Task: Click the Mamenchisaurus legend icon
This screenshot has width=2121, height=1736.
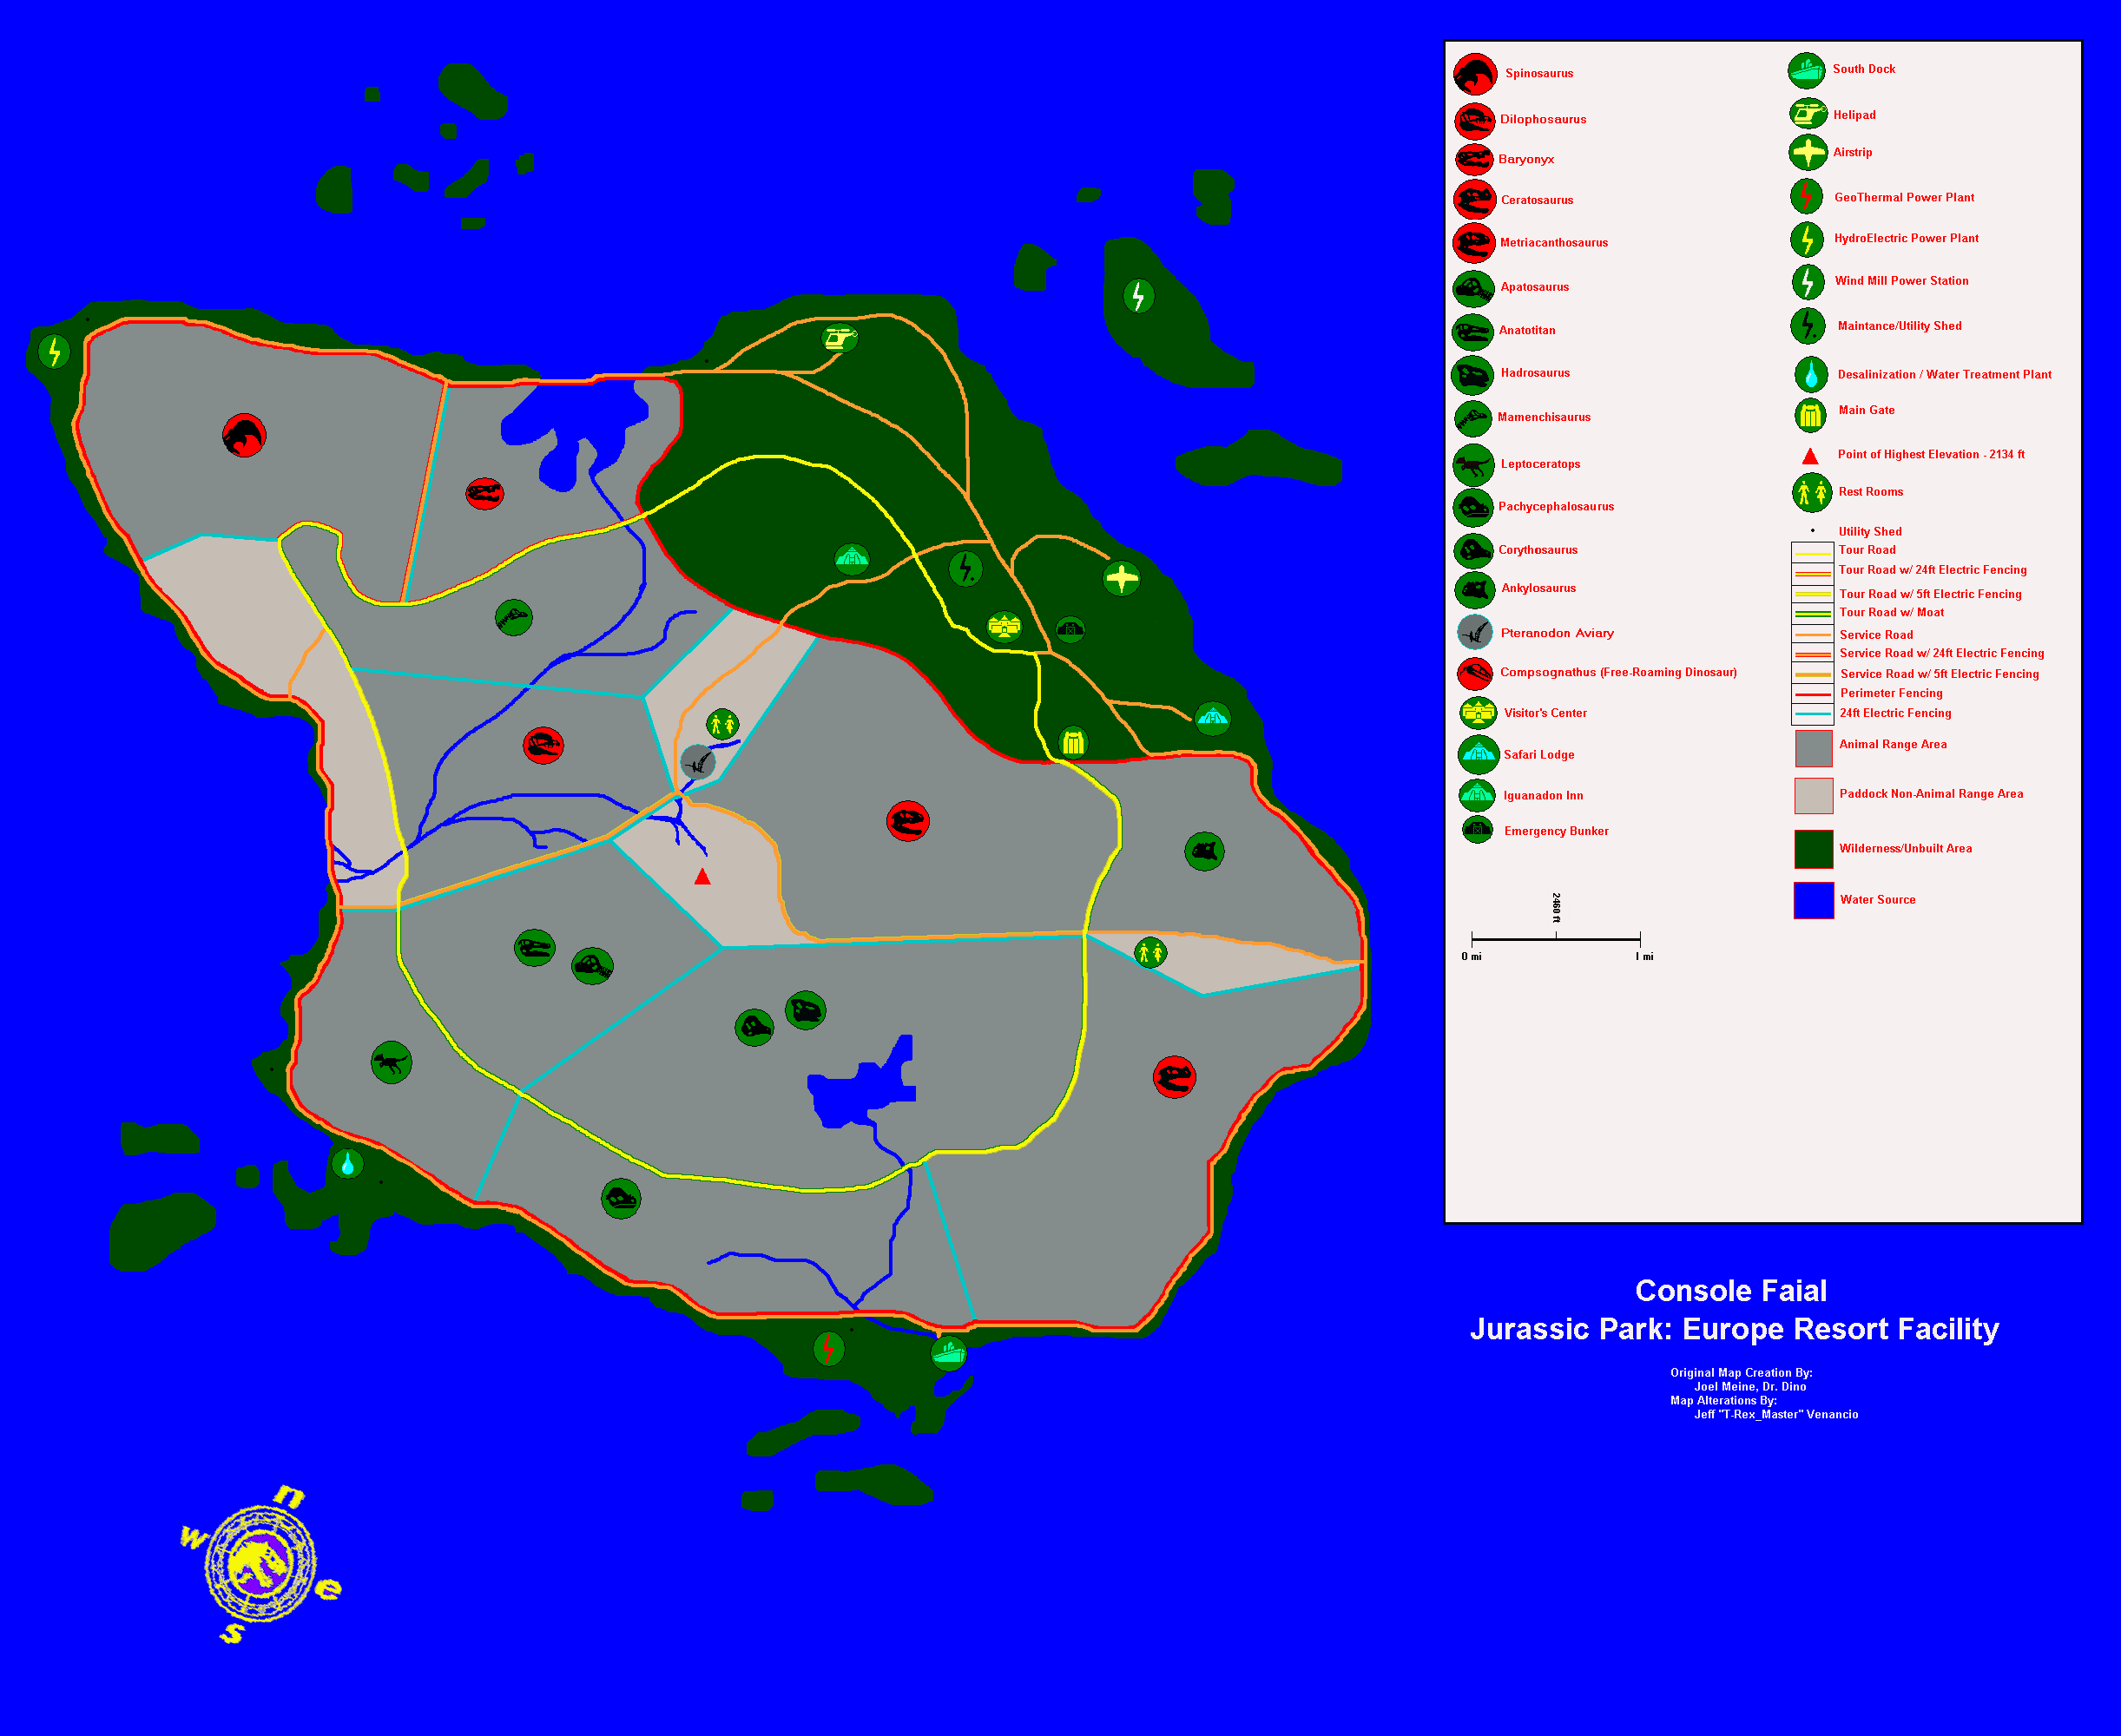Action: 1473,418
